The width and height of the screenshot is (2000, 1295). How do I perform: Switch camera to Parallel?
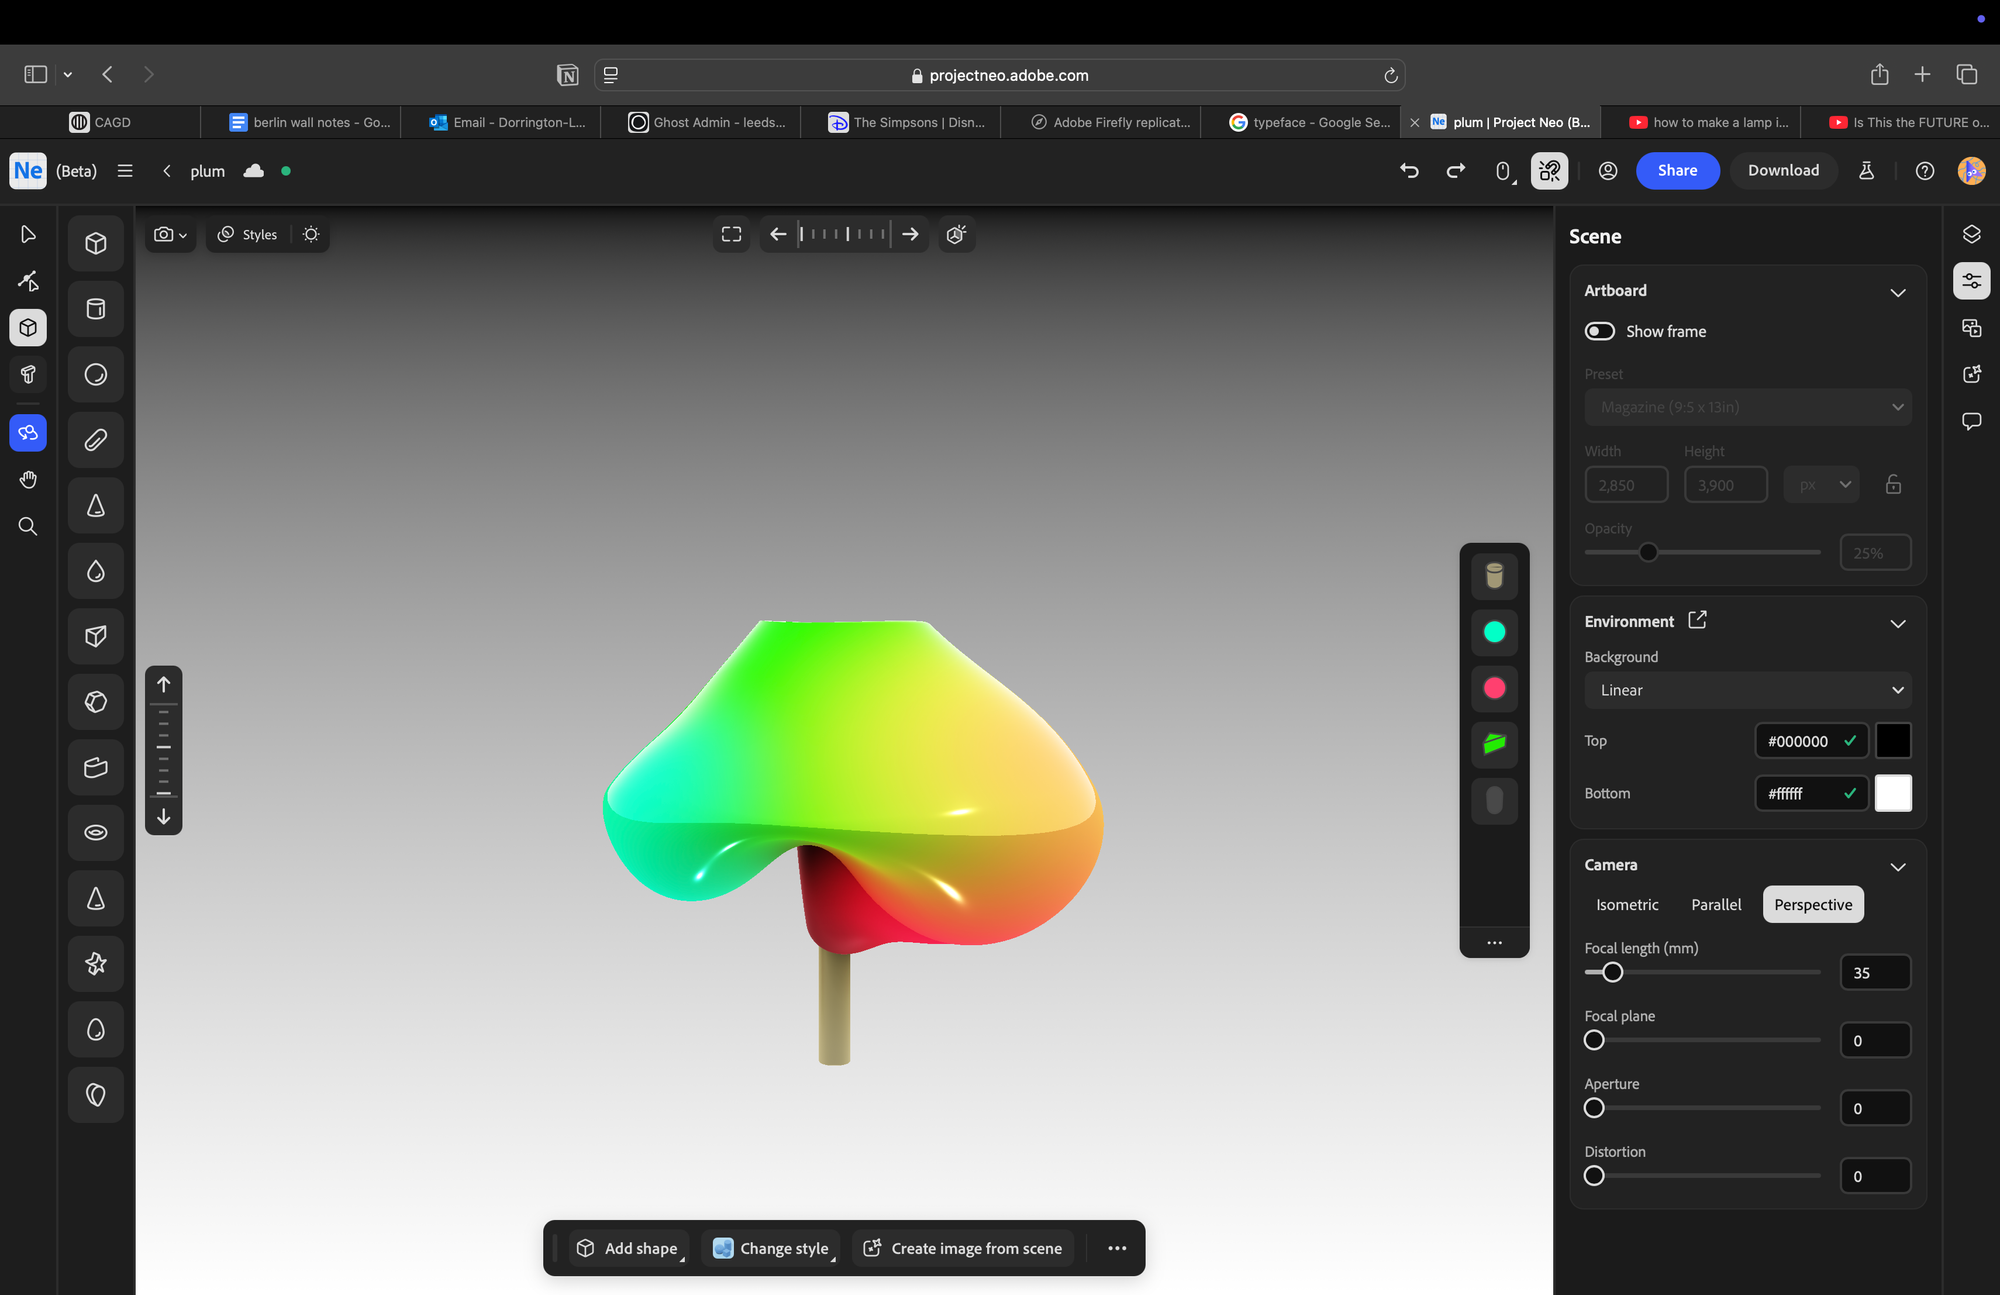[1716, 904]
